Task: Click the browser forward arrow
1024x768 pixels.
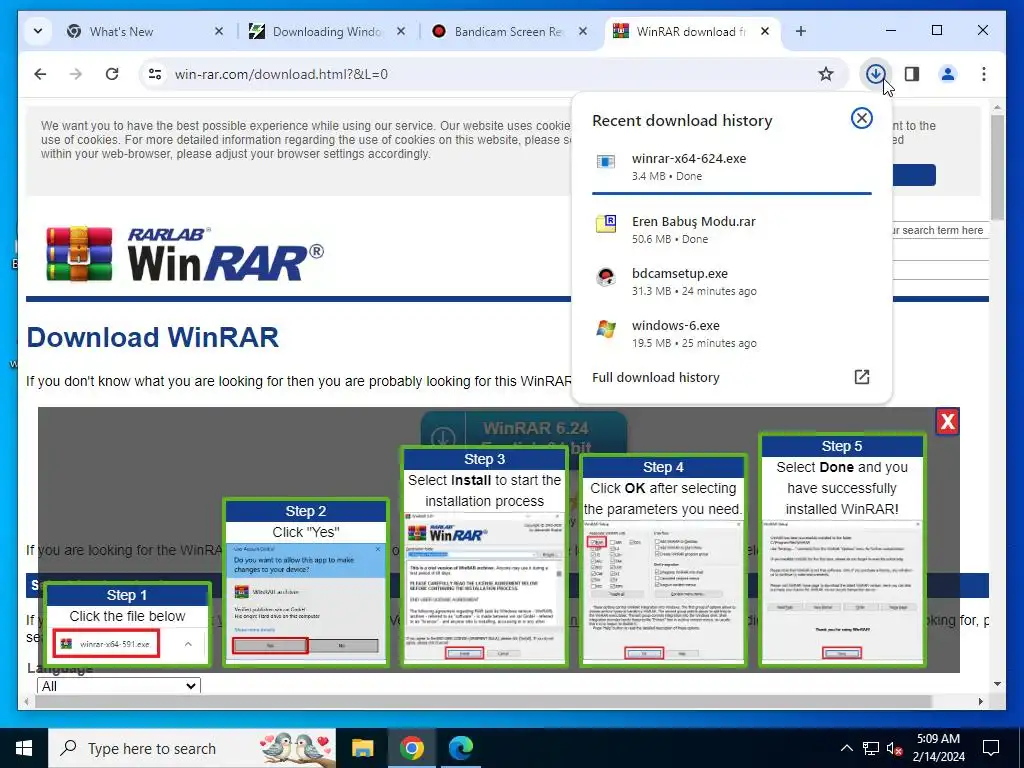Action: [76, 74]
